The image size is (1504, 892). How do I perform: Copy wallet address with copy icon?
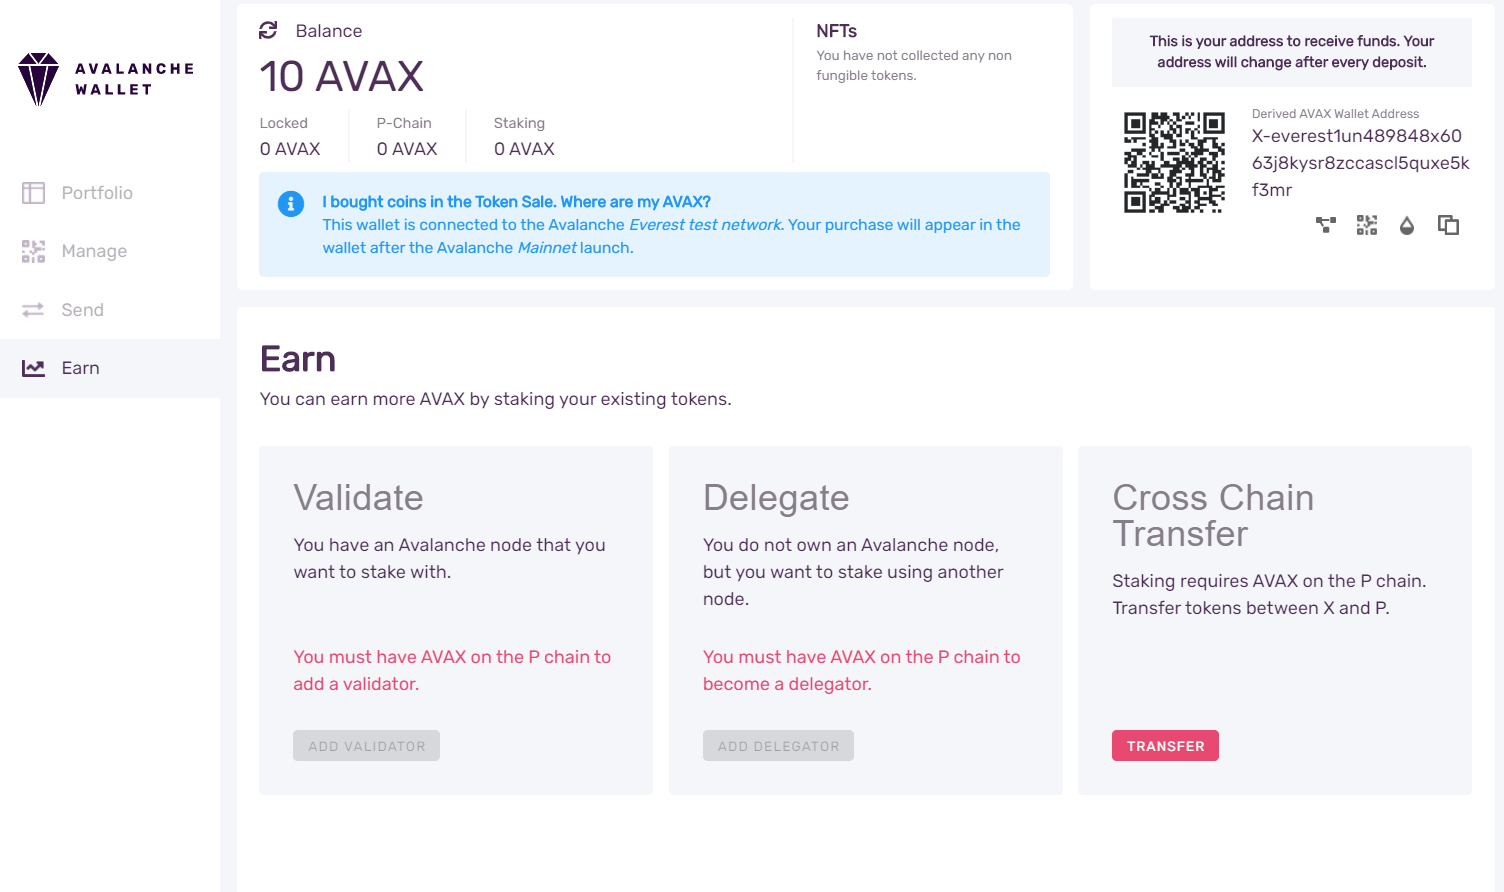click(x=1448, y=225)
